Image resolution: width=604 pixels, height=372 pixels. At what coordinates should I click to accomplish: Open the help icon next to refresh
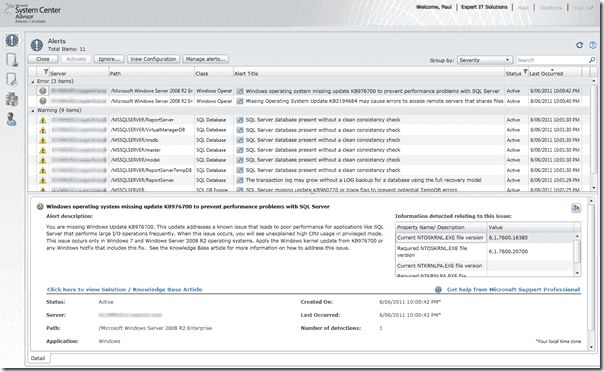click(592, 45)
